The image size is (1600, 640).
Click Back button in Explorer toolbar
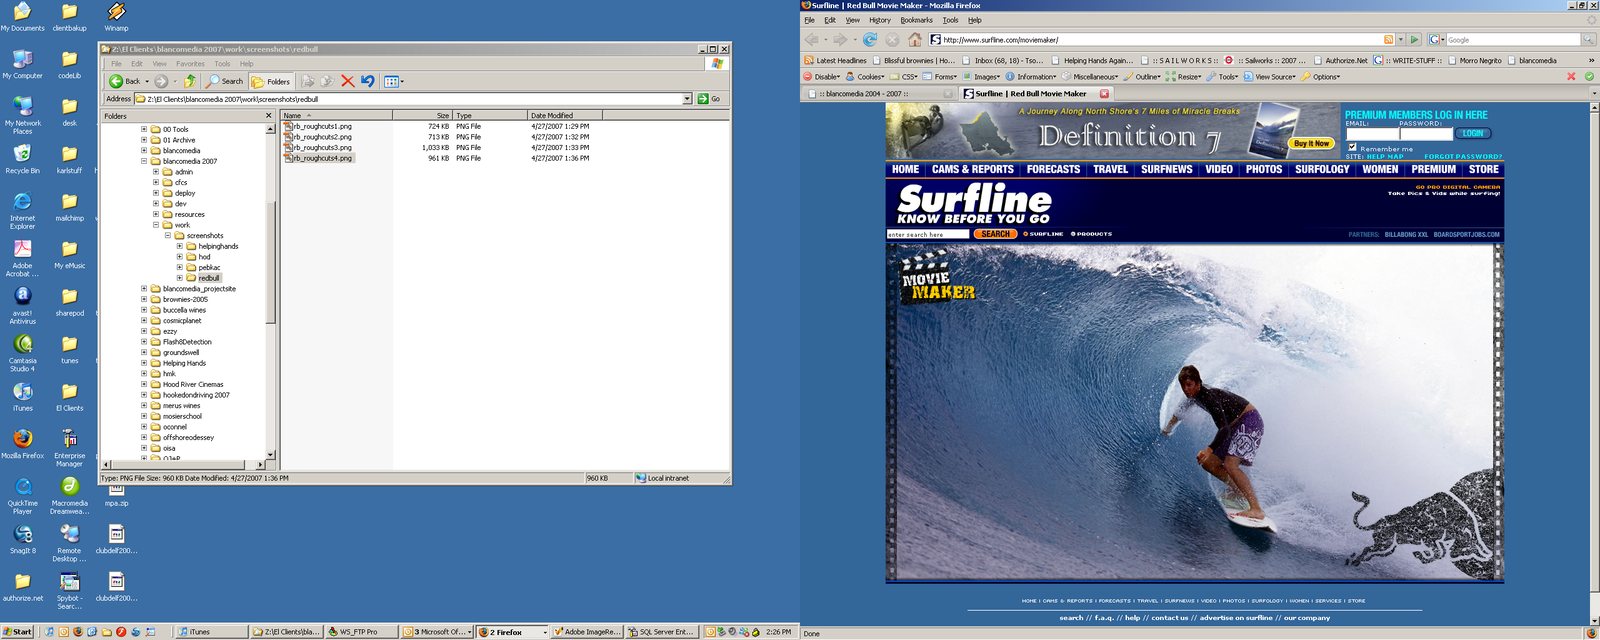125,81
